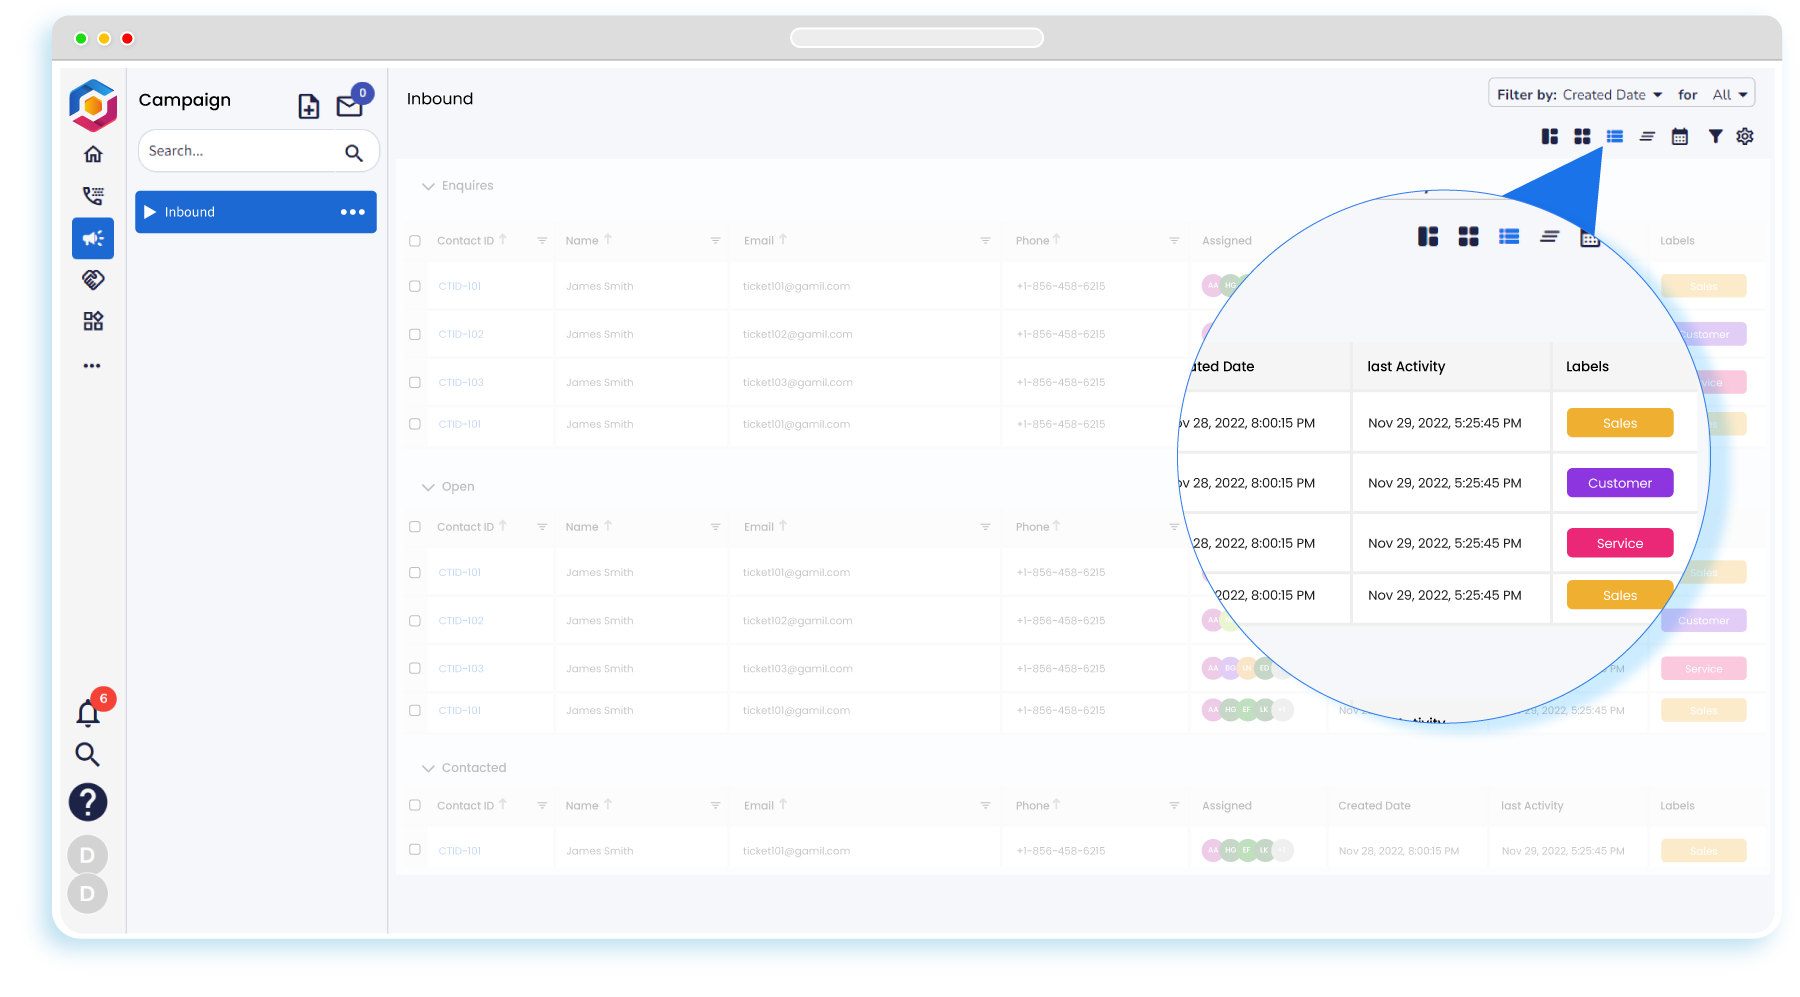Collapse the Enquires section

pyautogui.click(x=428, y=186)
